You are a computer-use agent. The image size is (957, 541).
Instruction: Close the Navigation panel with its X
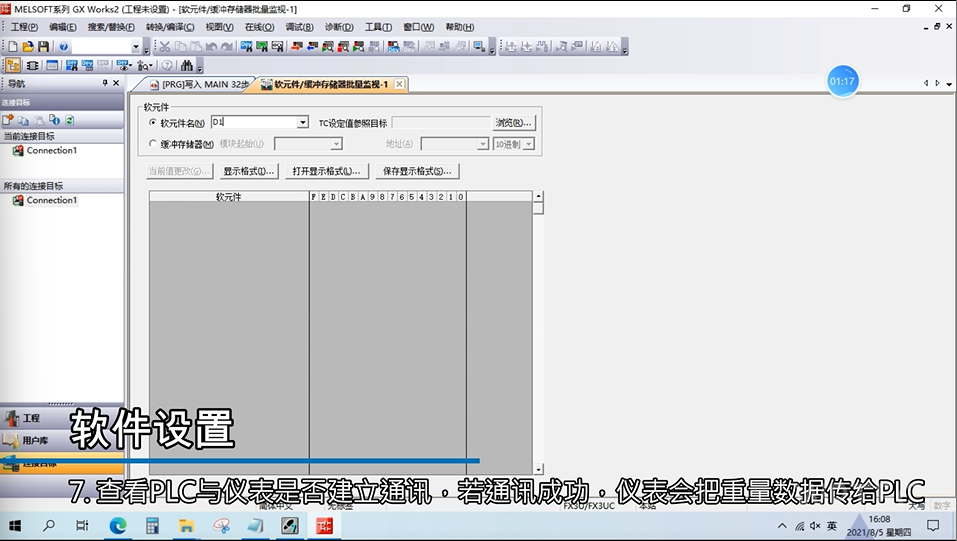(116, 83)
